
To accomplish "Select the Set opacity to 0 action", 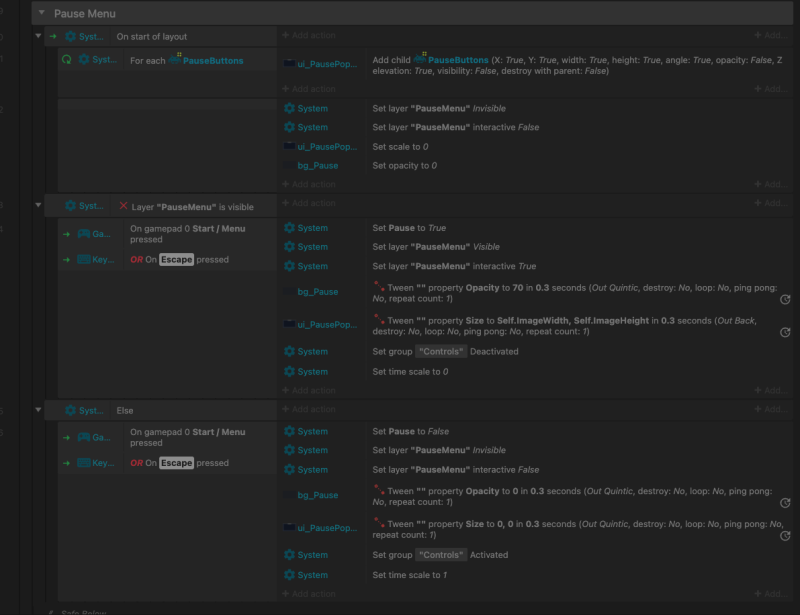I will [x=404, y=166].
